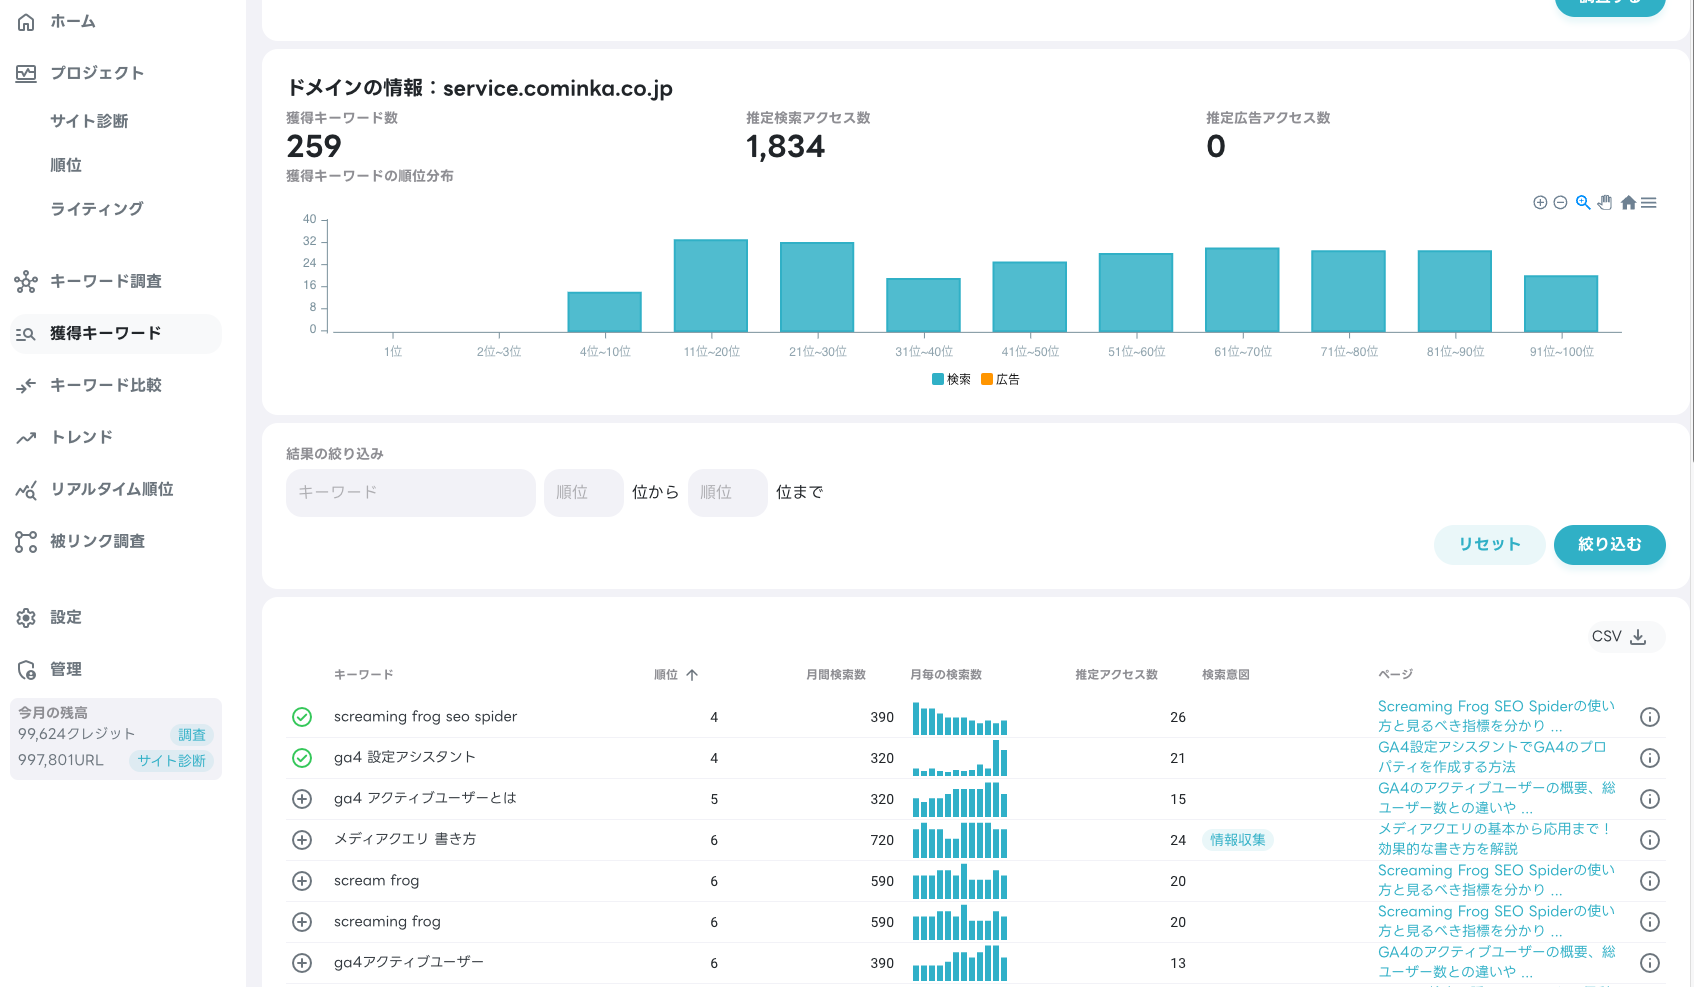Click the keyword comparison arrows icon

(x=26, y=385)
